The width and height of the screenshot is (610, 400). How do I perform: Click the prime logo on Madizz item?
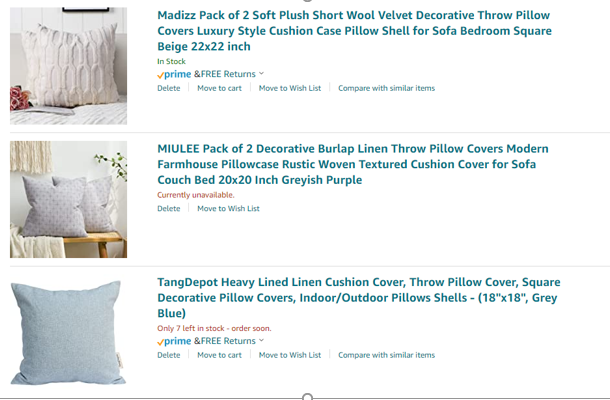point(174,74)
